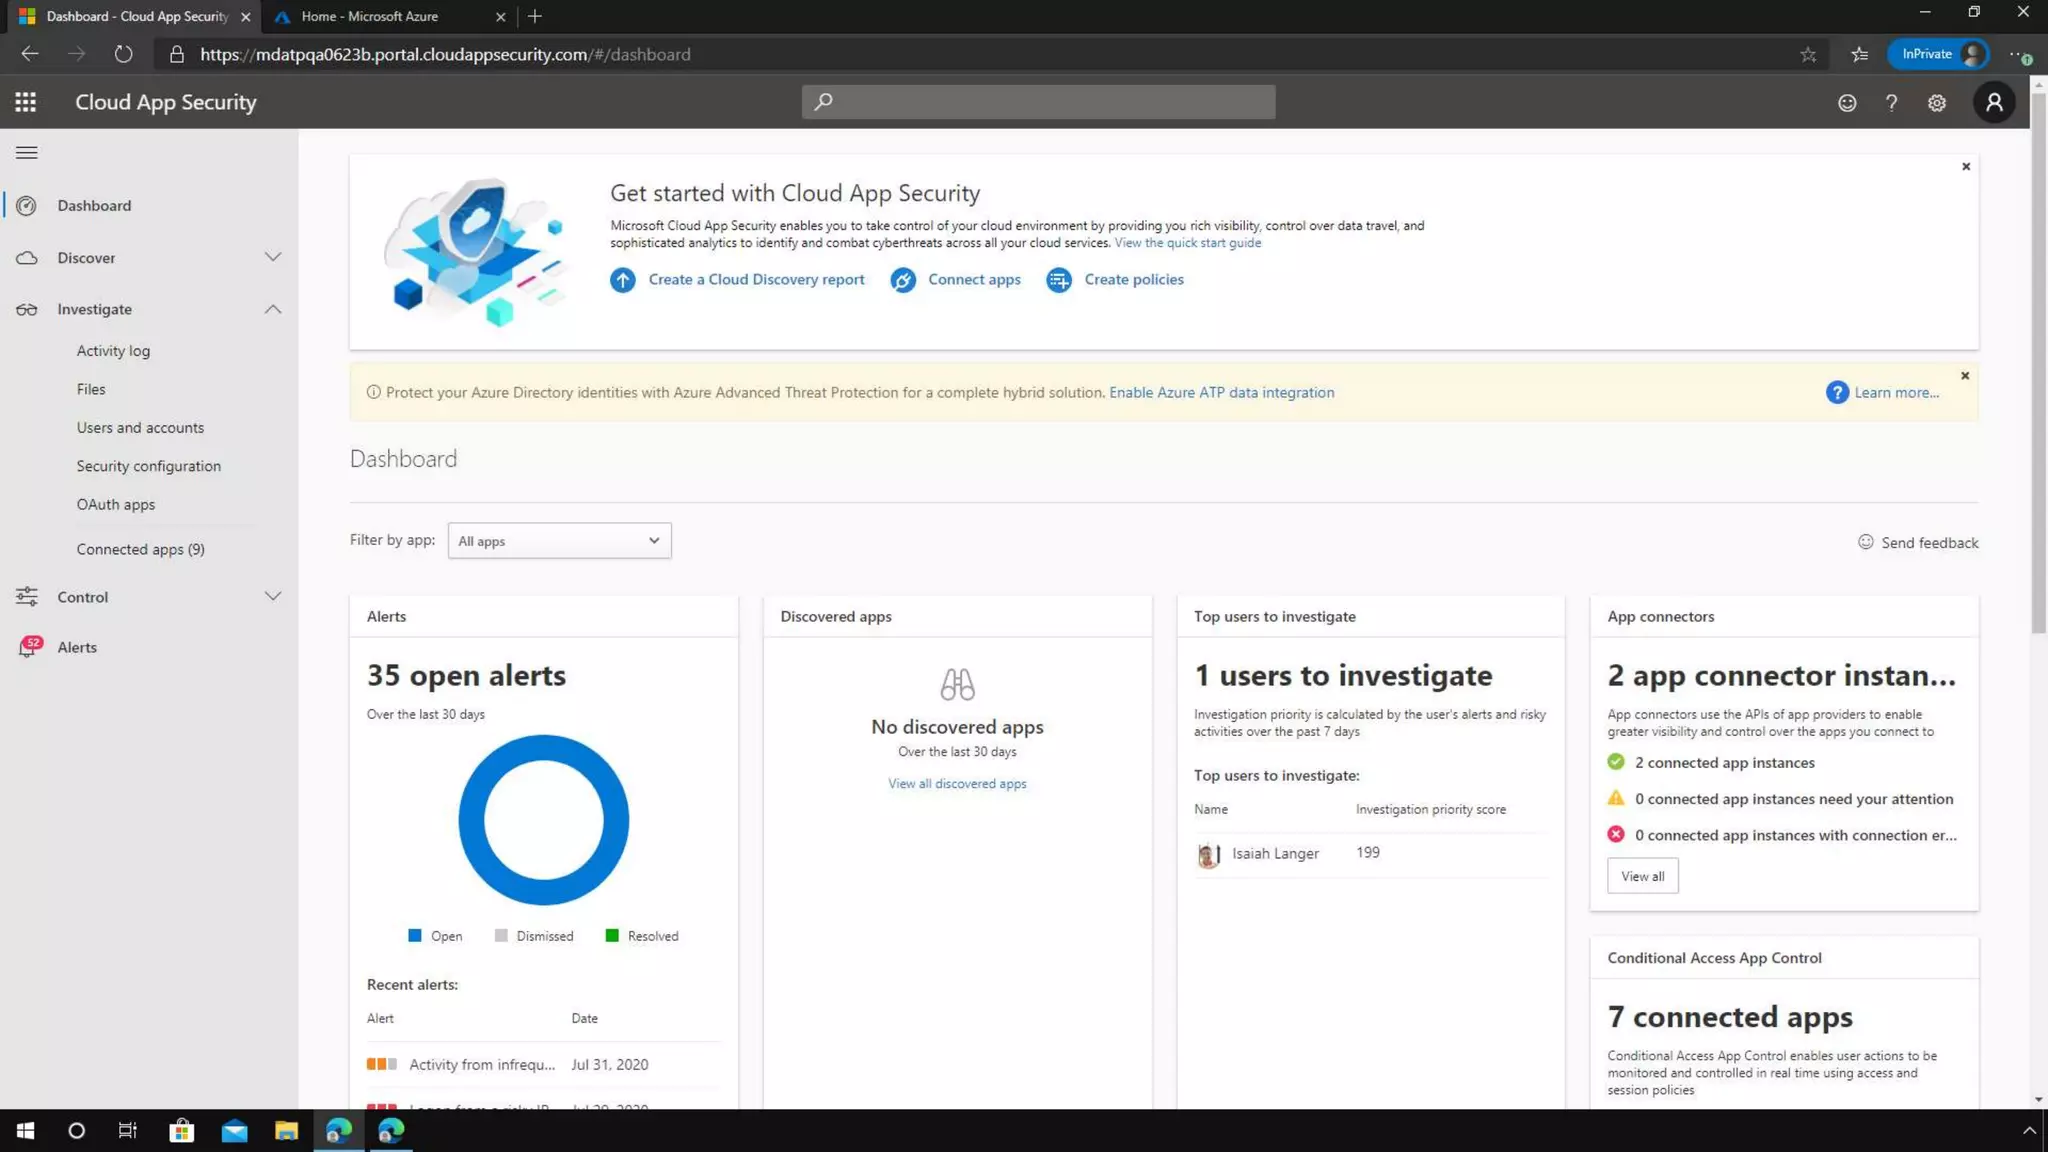Click the search input field
2048x1152 pixels.
[x=1038, y=102]
